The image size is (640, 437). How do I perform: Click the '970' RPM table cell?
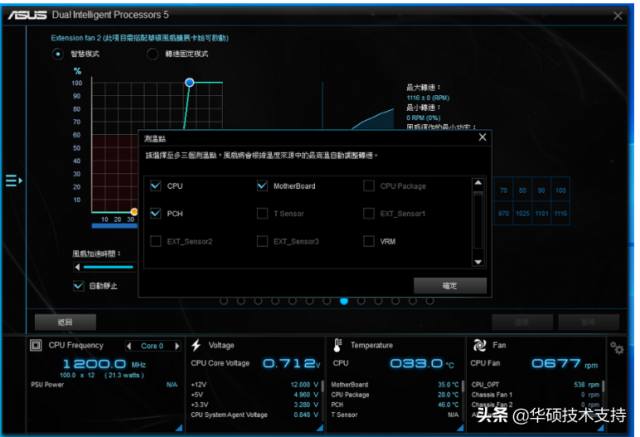(504, 213)
